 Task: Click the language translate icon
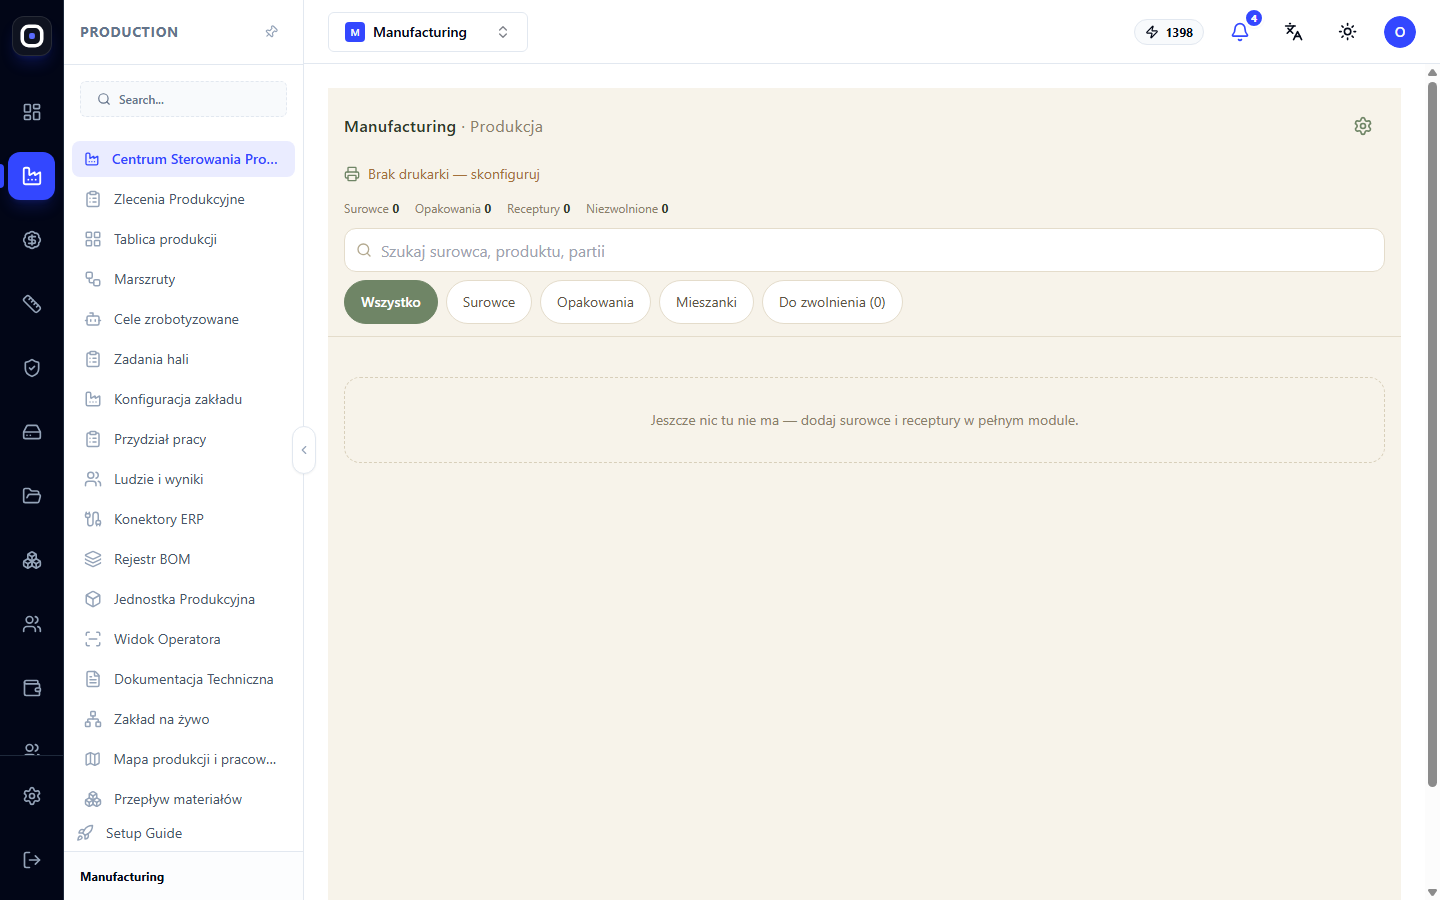(1294, 32)
